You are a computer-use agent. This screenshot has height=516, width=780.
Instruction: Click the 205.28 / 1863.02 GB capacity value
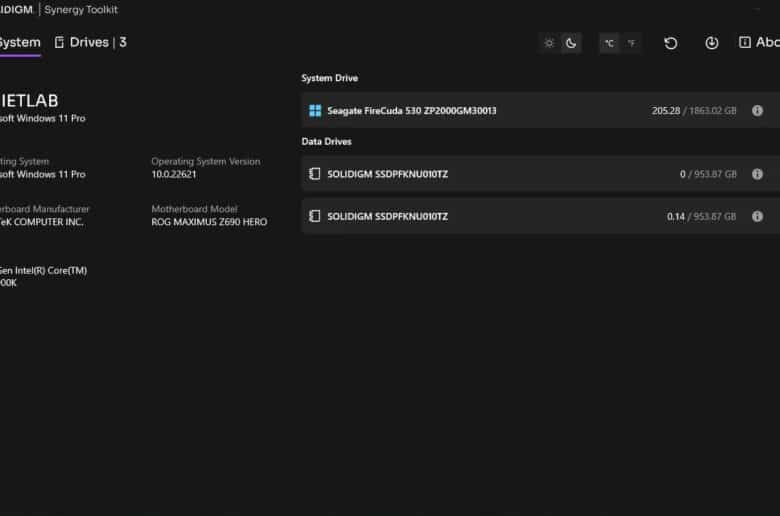click(x=694, y=111)
